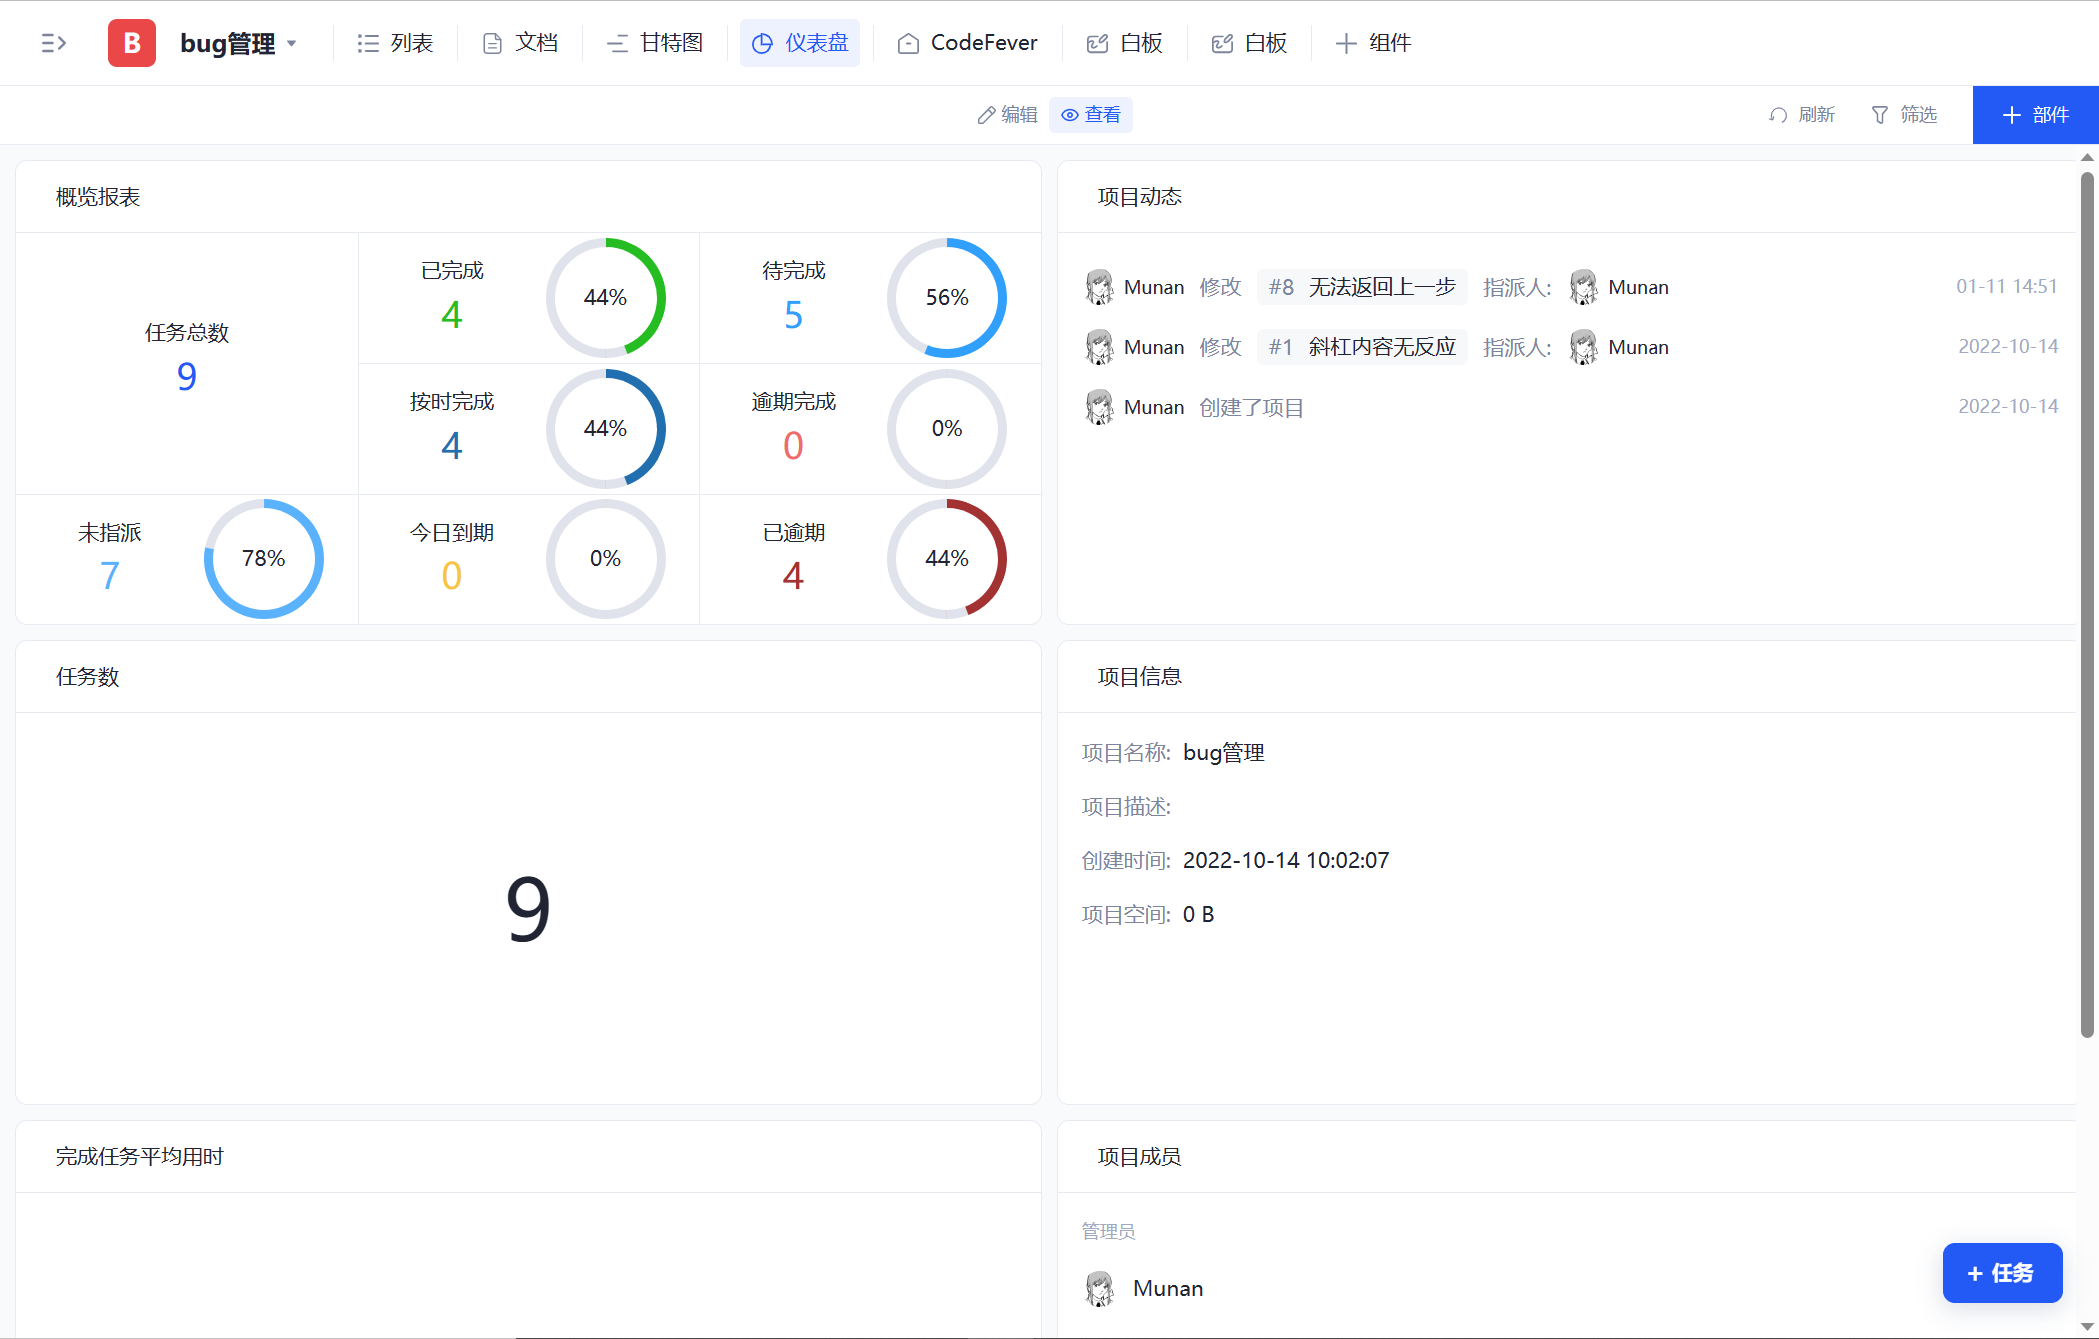Click the 已逾期 44% progress ring

pyautogui.click(x=946, y=559)
